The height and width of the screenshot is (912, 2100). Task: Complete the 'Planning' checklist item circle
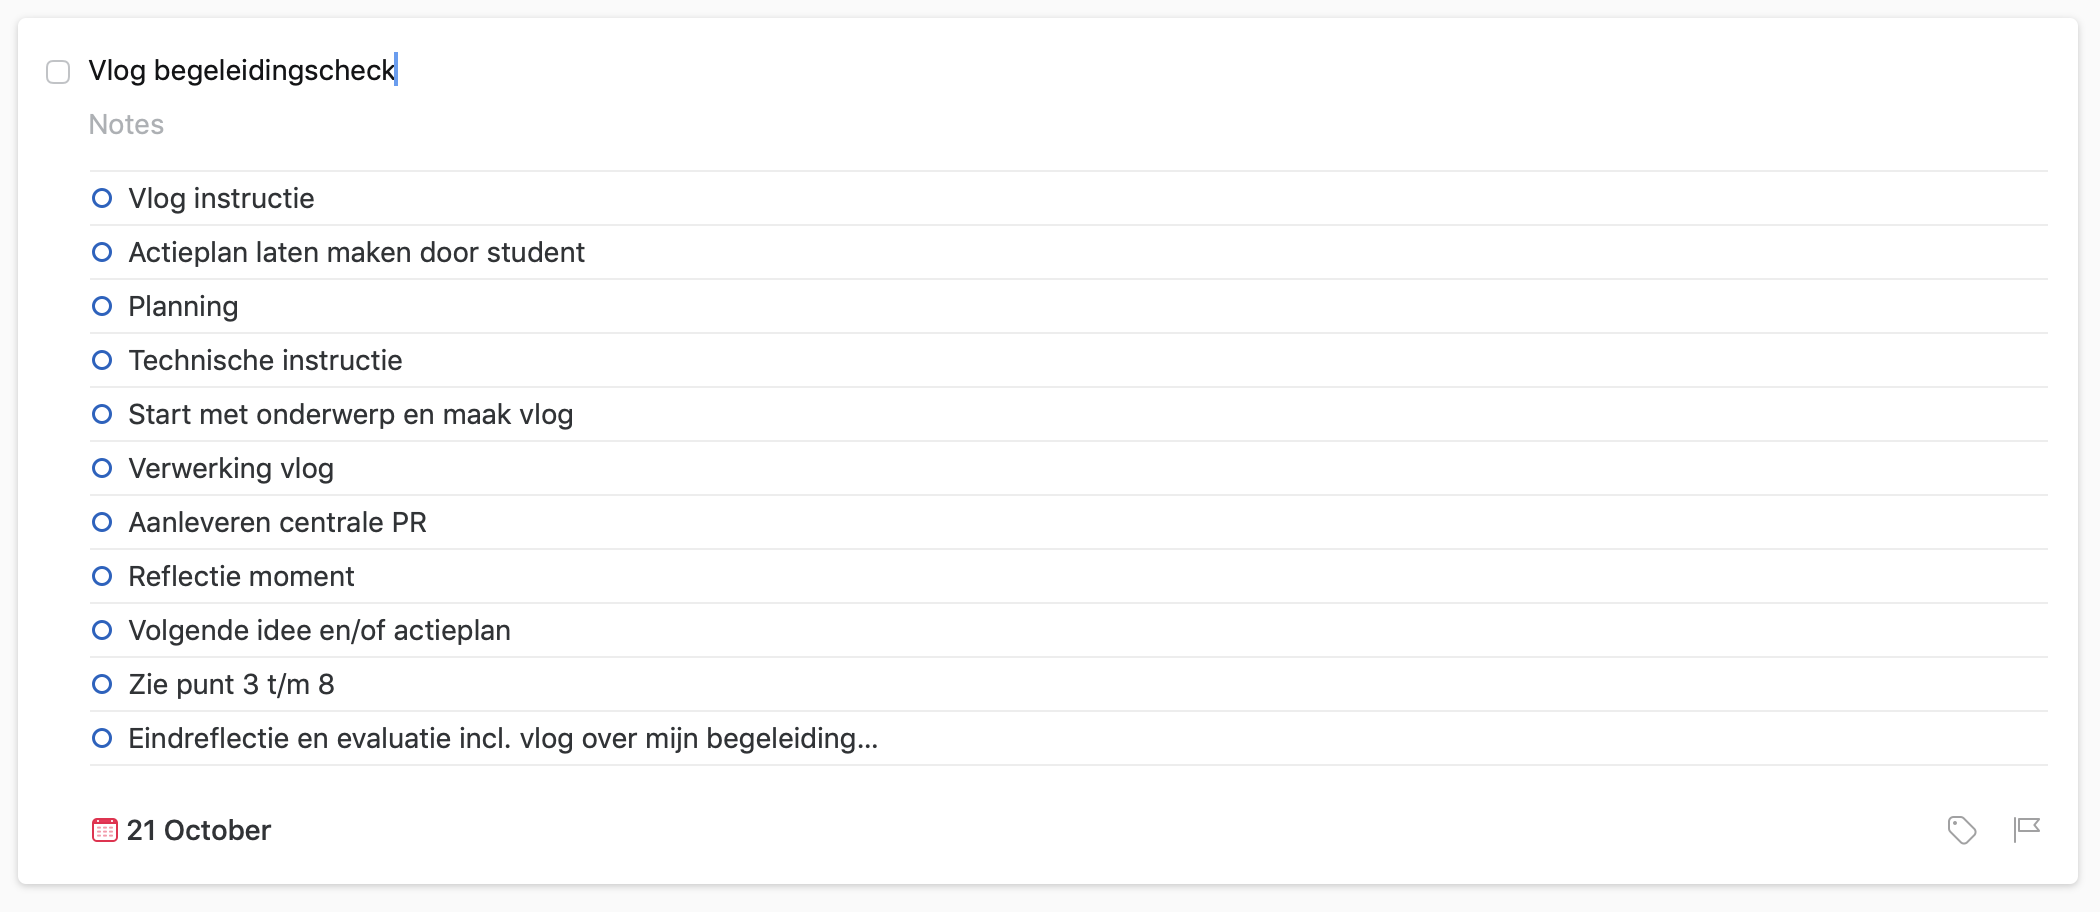click(102, 306)
